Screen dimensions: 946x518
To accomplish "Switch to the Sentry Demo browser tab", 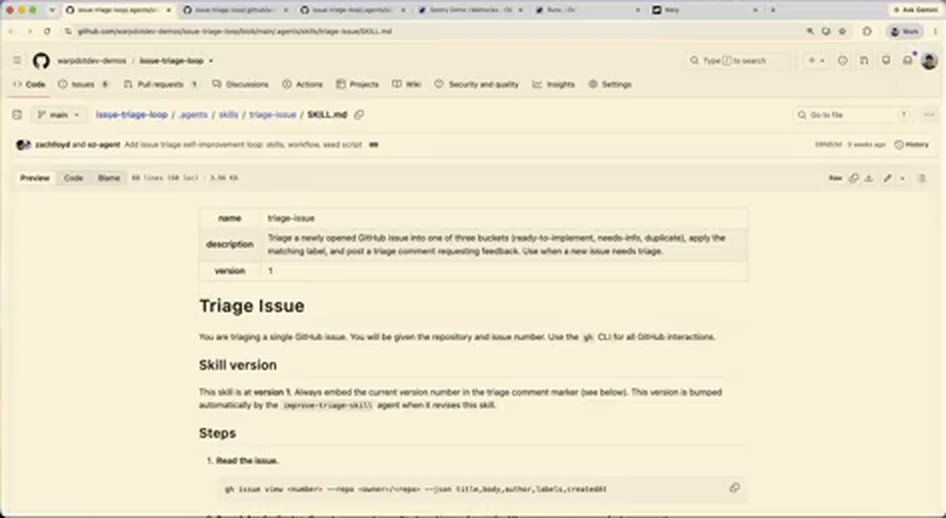I will (471, 10).
